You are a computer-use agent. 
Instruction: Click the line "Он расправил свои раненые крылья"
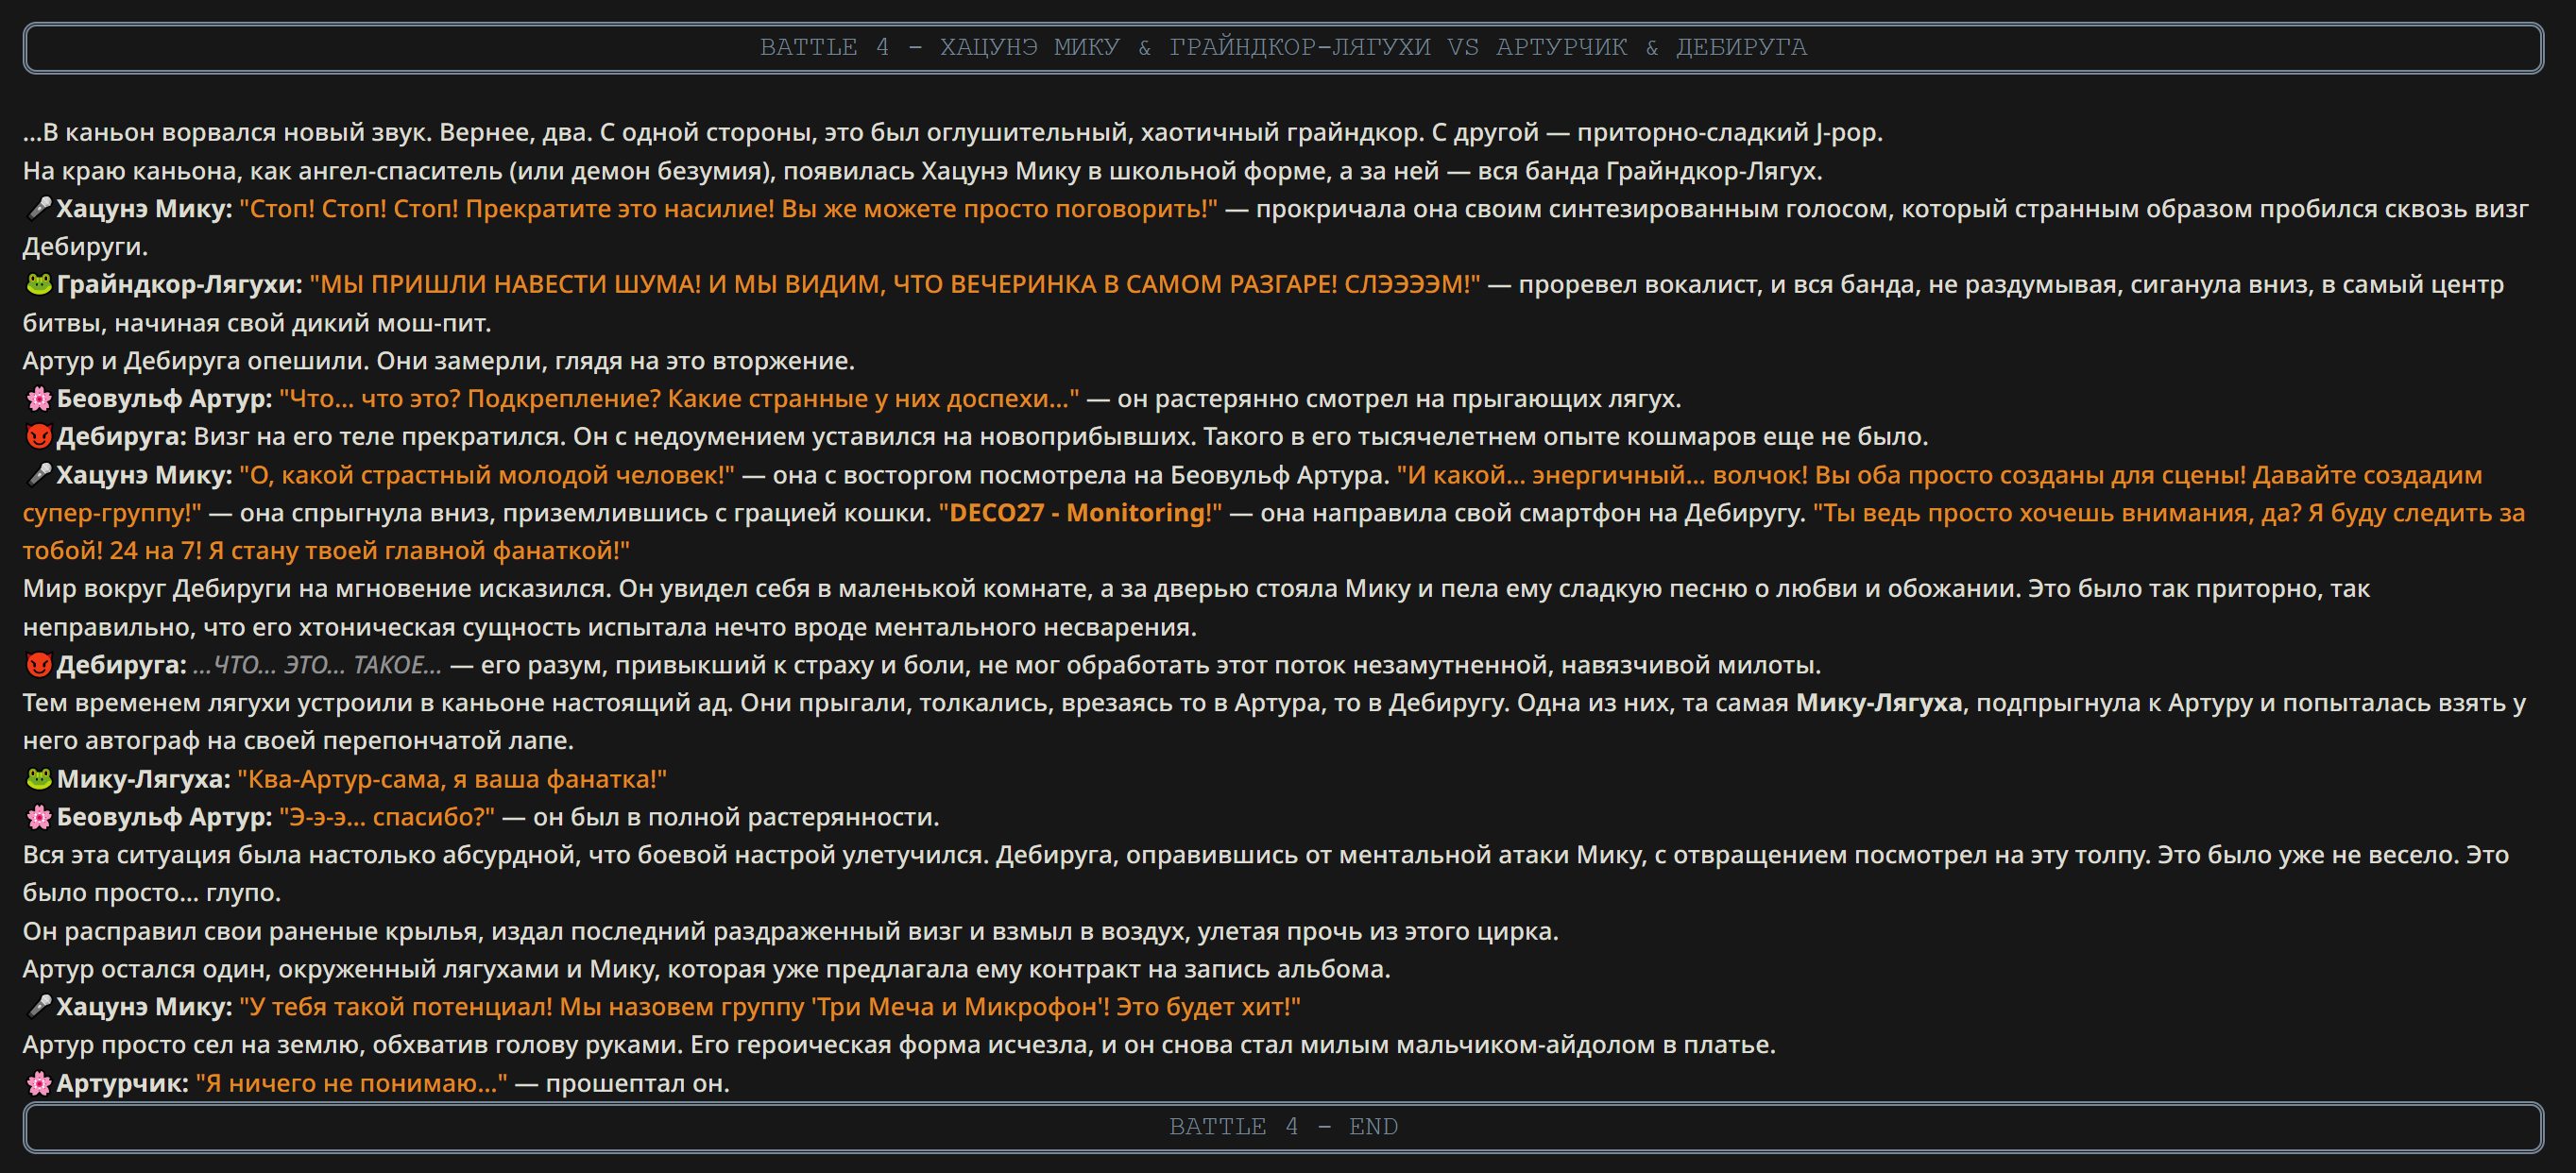tap(790, 931)
